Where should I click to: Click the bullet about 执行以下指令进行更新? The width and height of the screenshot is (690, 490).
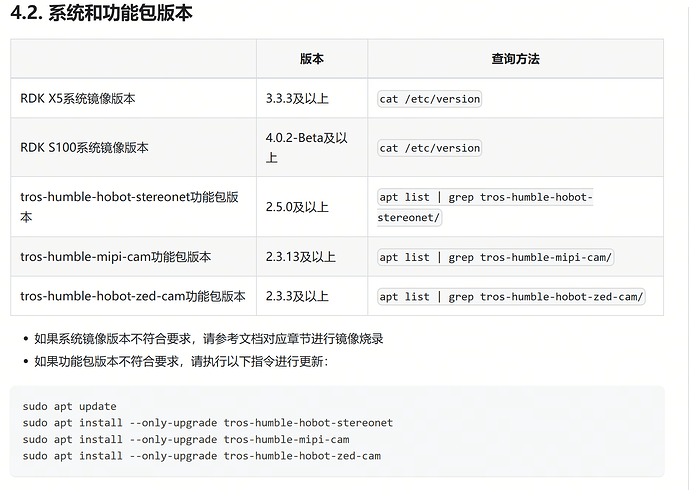point(181,362)
